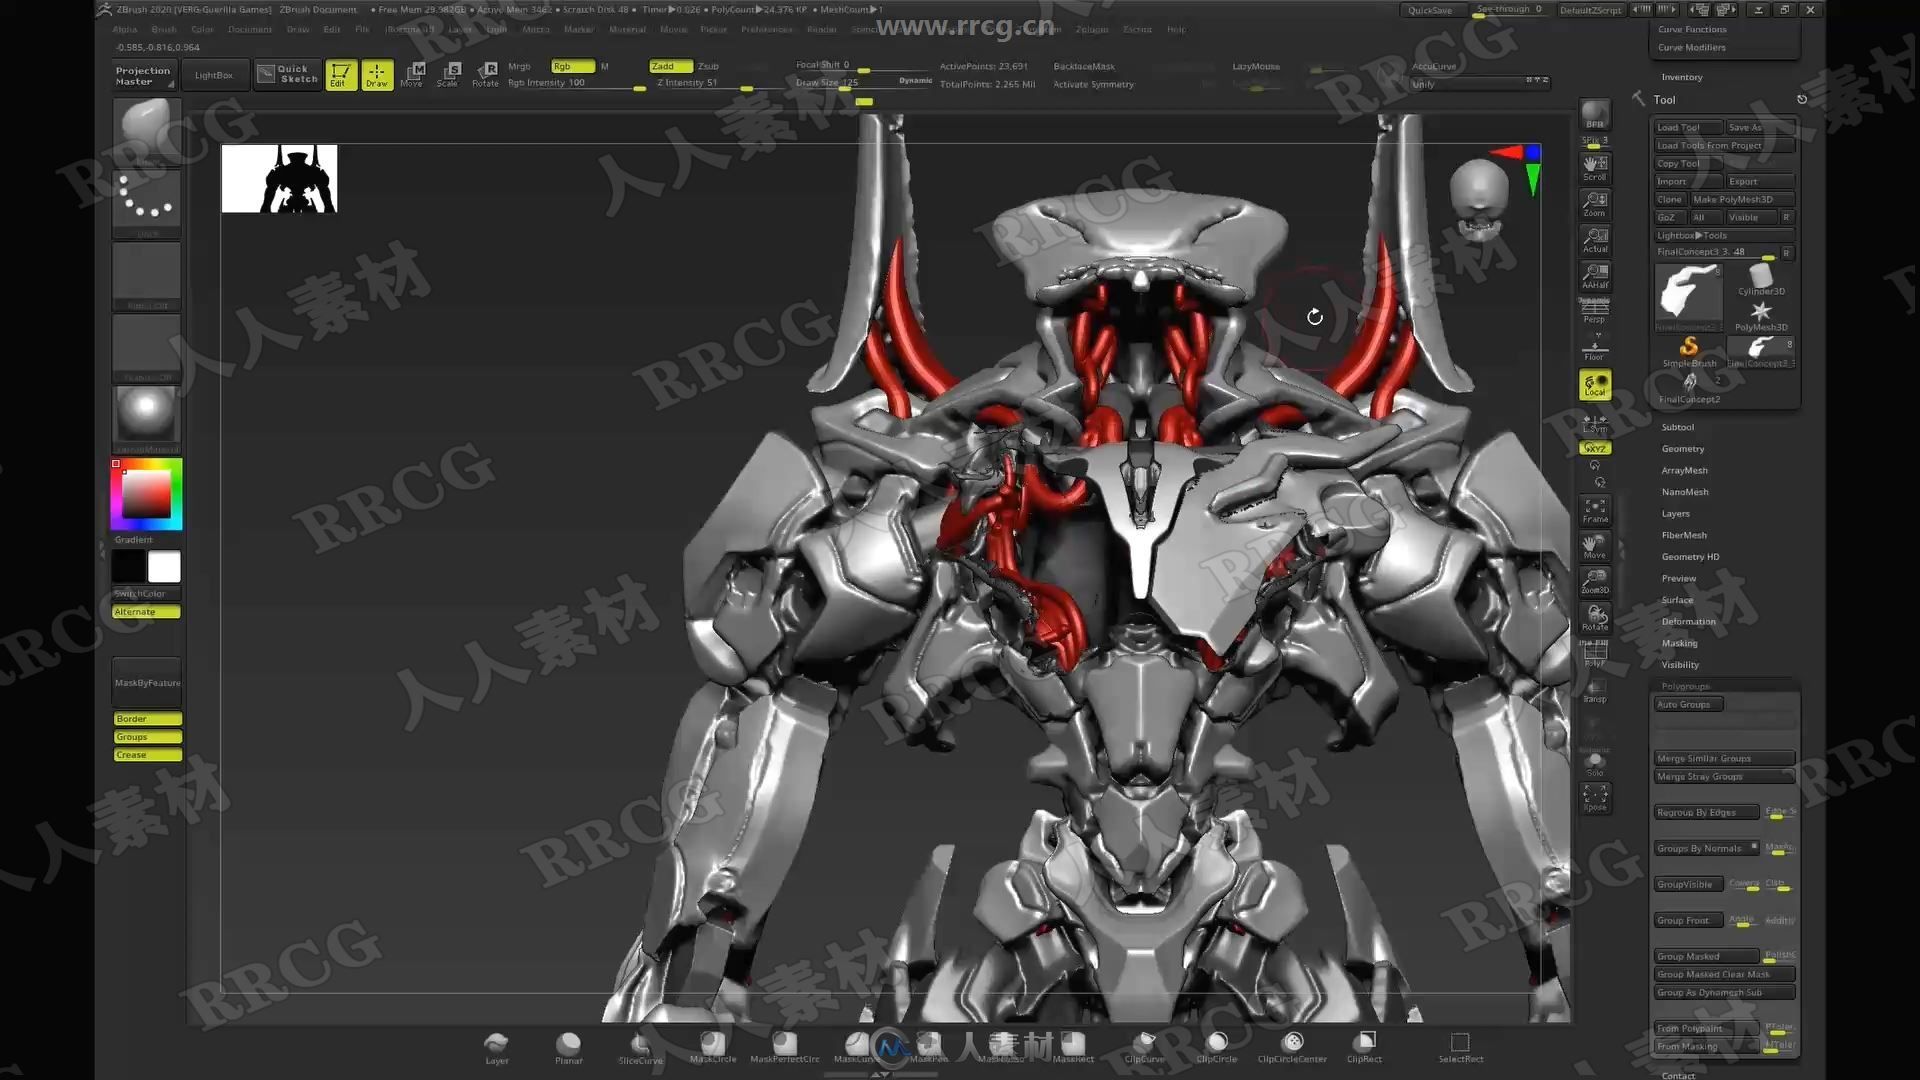
Task: Open the Alpha menu
Action: click(x=125, y=29)
